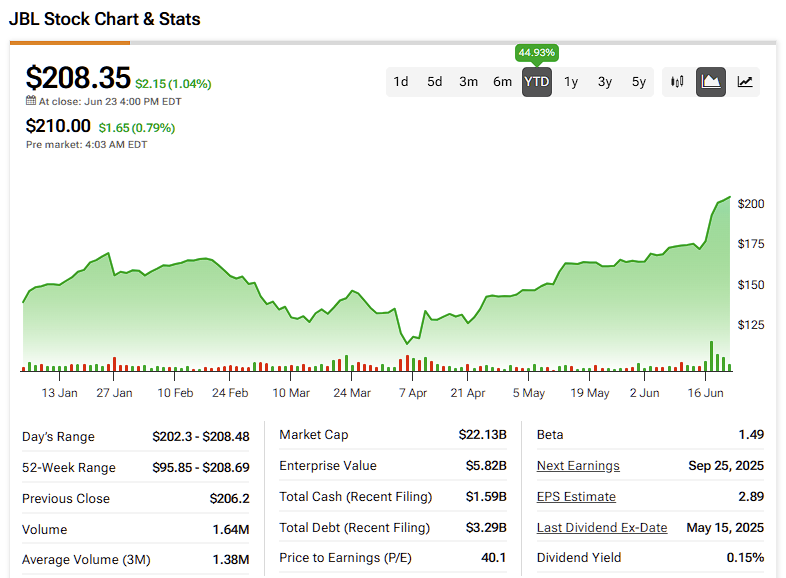786x578 pixels.
Task: Click the May 15, 2025 ex-dividend date
Action: 725,528
